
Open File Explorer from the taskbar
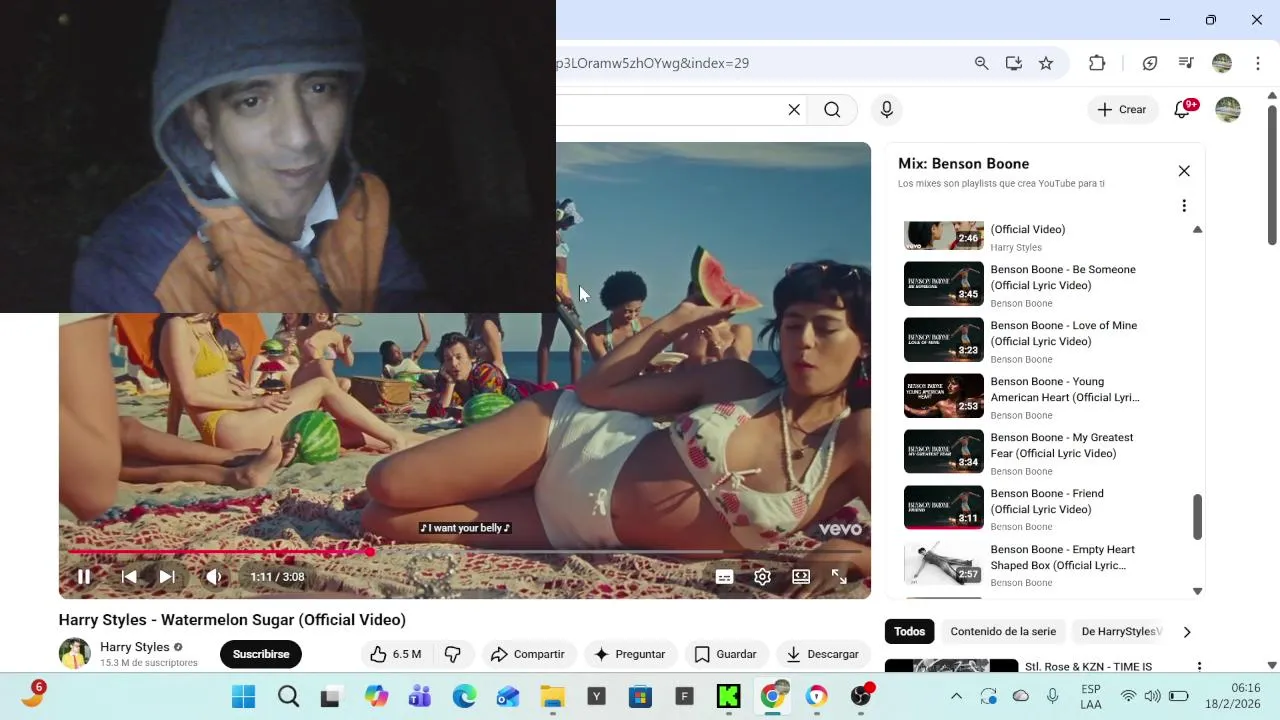click(552, 697)
